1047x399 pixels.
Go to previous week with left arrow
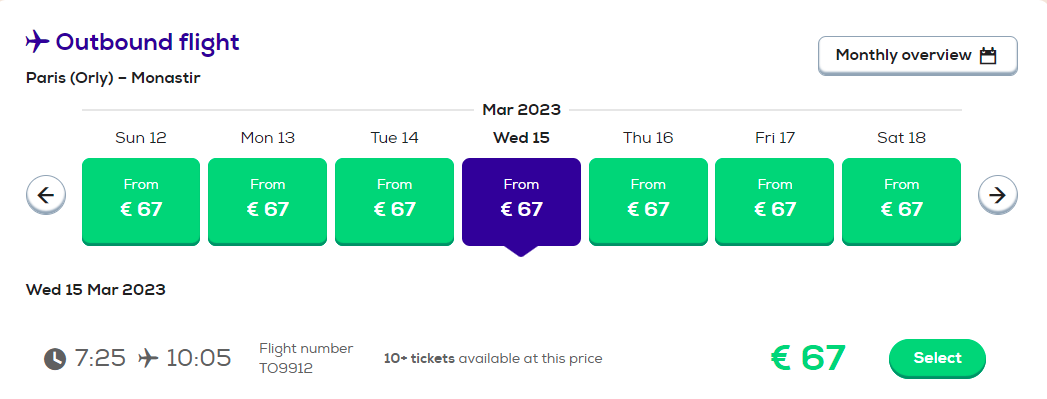tap(46, 195)
